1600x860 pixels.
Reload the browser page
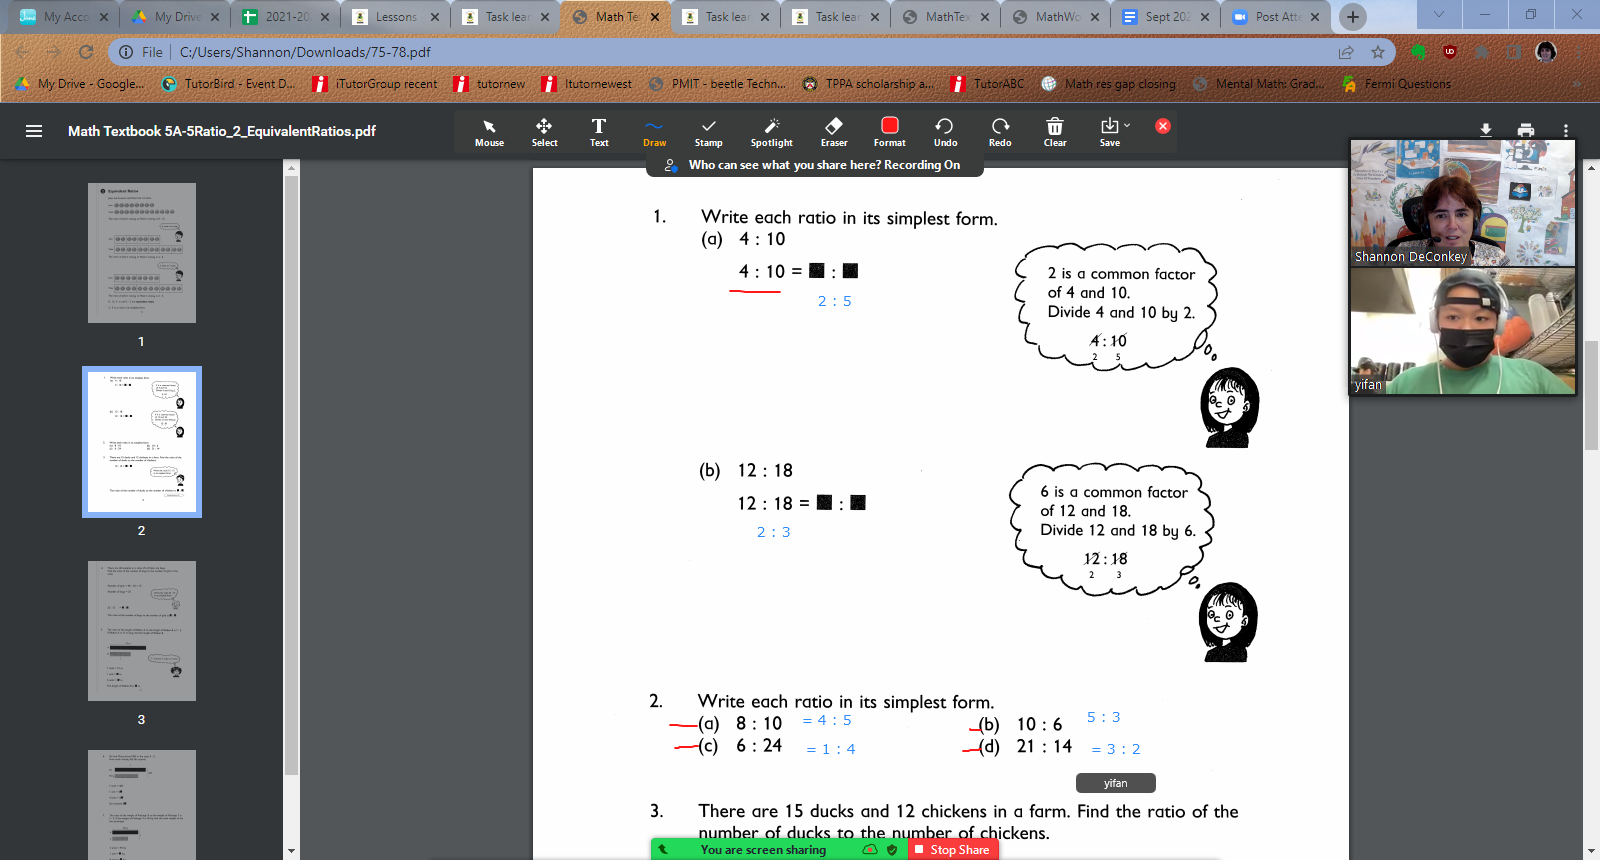[x=86, y=52]
